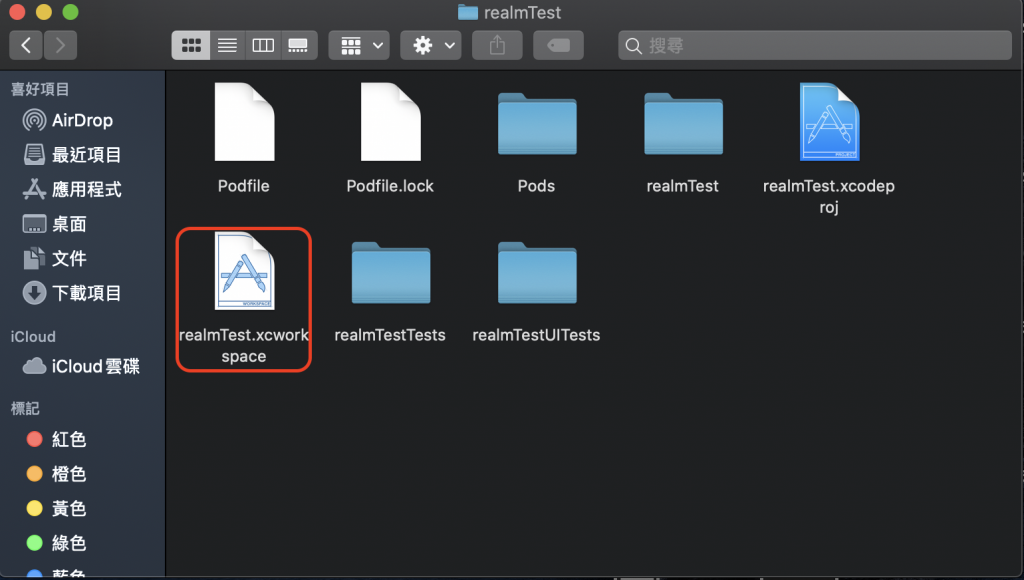Select the realmTest.xcworkspace file icon

click(x=244, y=270)
